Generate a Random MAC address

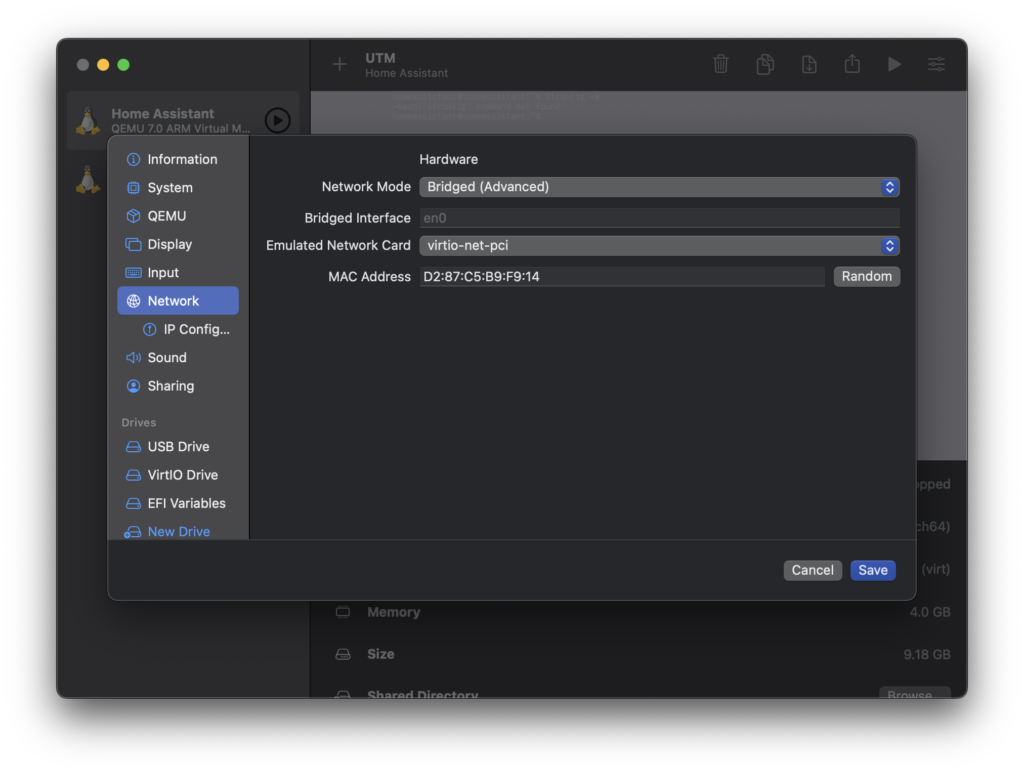(867, 277)
